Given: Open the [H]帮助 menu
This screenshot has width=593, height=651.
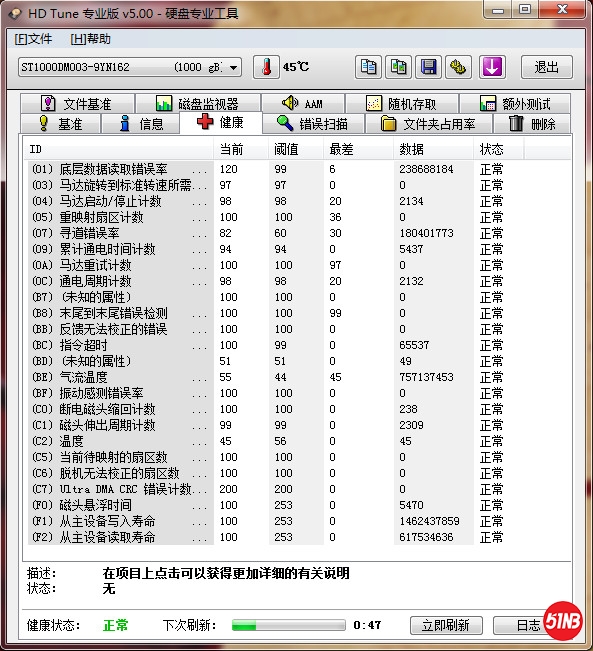Looking at the screenshot, I should (x=91, y=39).
